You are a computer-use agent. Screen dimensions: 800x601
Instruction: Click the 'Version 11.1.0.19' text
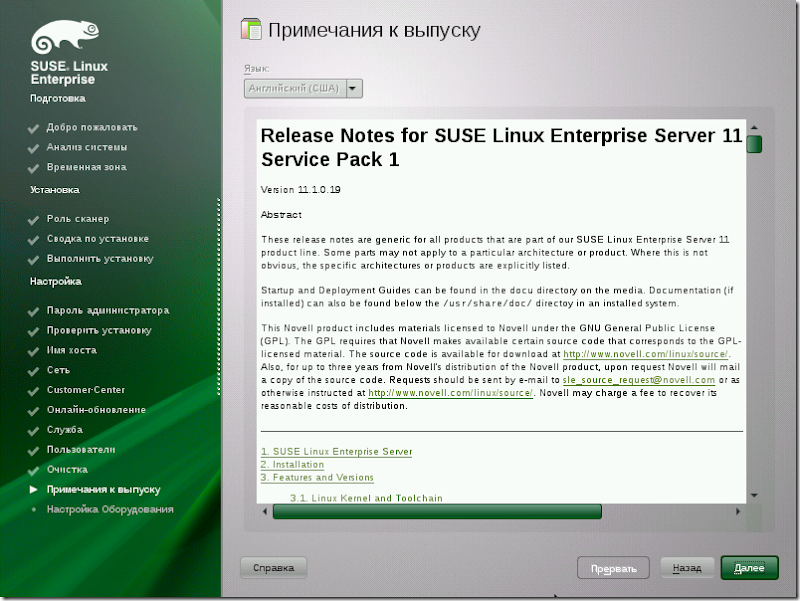point(301,190)
